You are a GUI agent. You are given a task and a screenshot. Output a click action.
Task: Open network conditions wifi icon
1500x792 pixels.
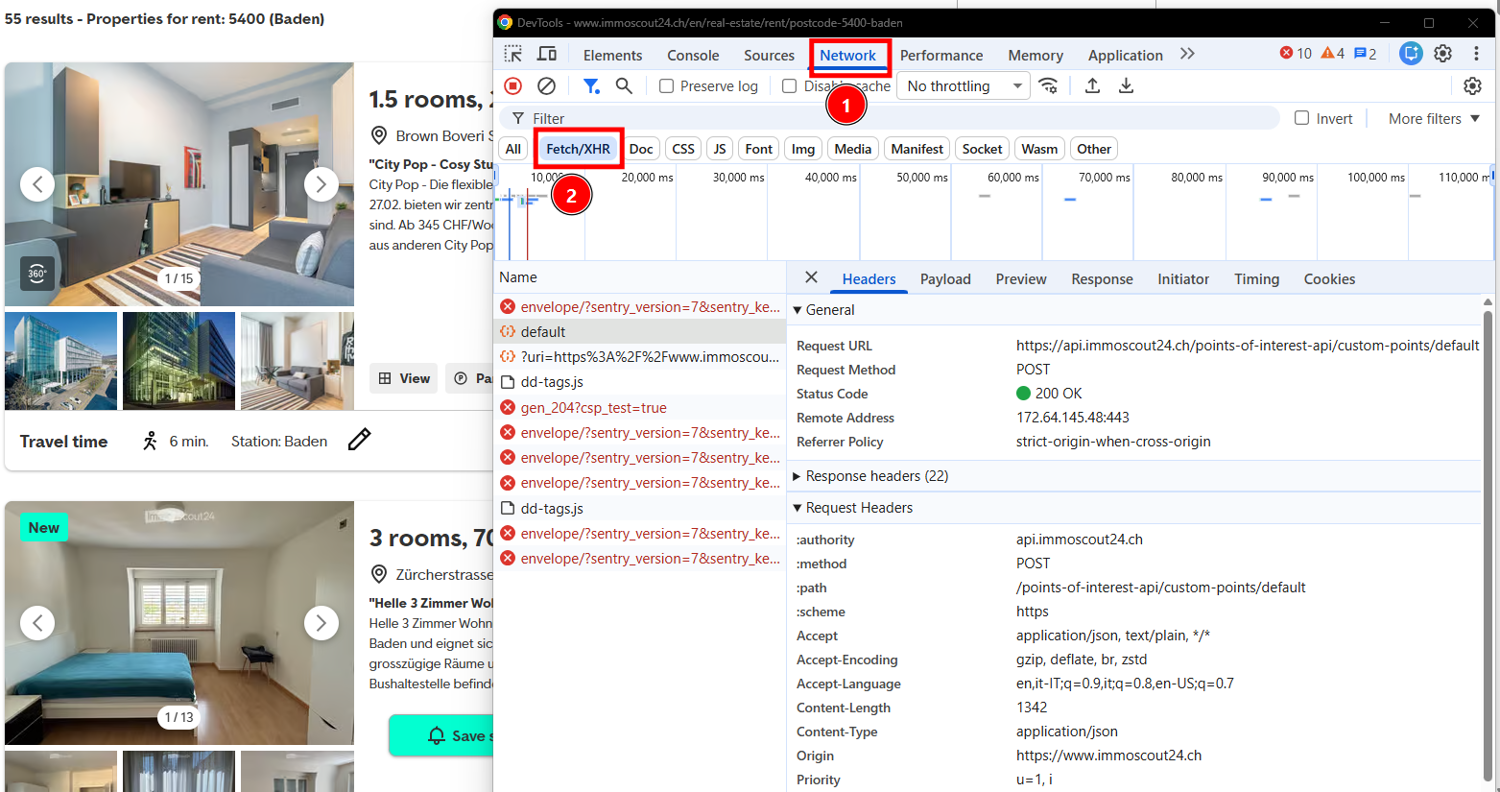pyautogui.click(x=1048, y=86)
